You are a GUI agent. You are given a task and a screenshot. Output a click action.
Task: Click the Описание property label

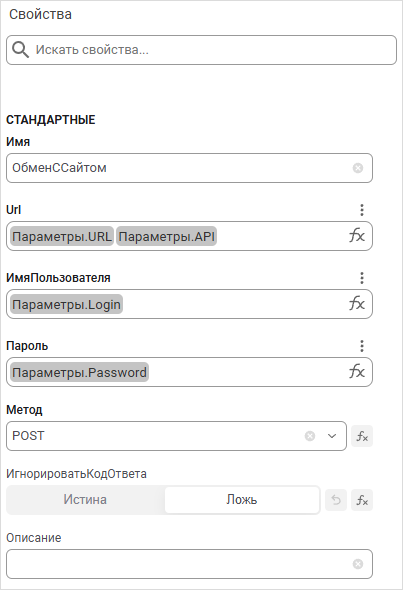[x=34, y=537]
